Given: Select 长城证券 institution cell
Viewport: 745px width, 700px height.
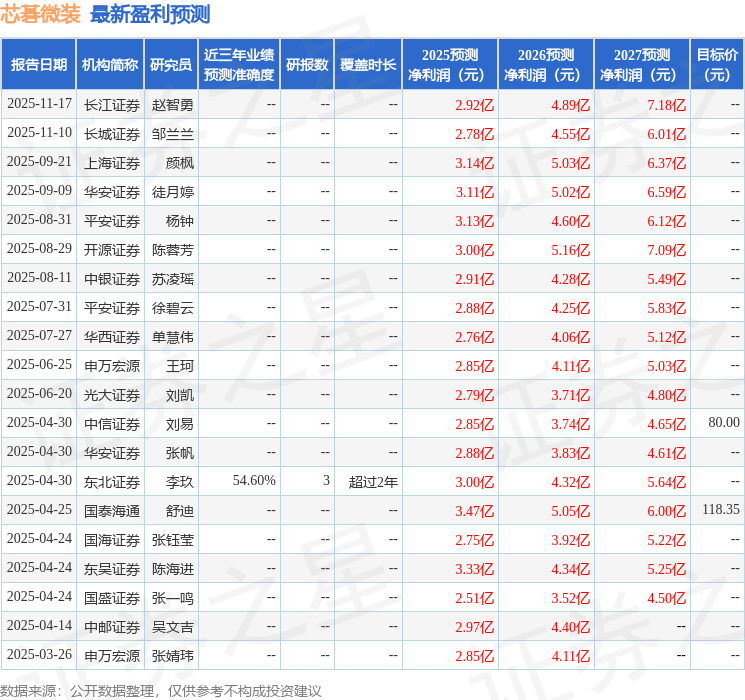Looking at the screenshot, I should (x=112, y=134).
